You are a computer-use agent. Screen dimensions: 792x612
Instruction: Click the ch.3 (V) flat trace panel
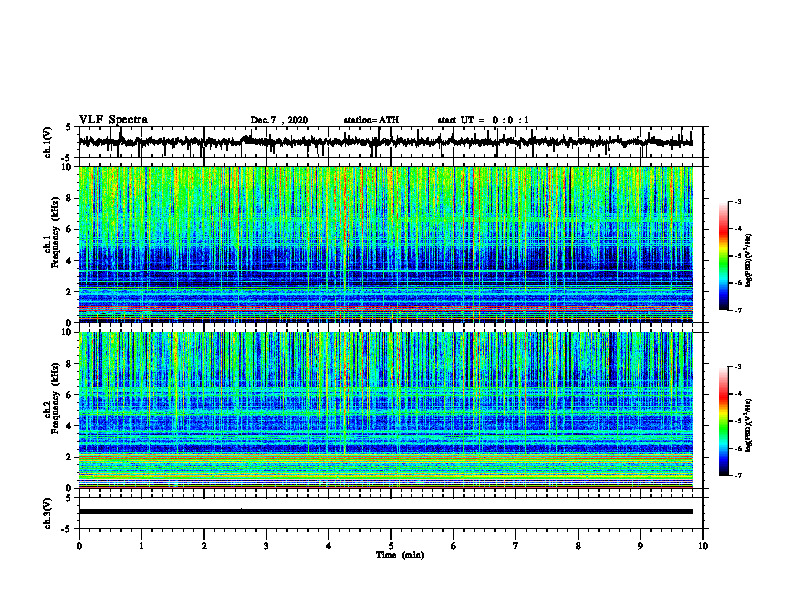point(391,513)
